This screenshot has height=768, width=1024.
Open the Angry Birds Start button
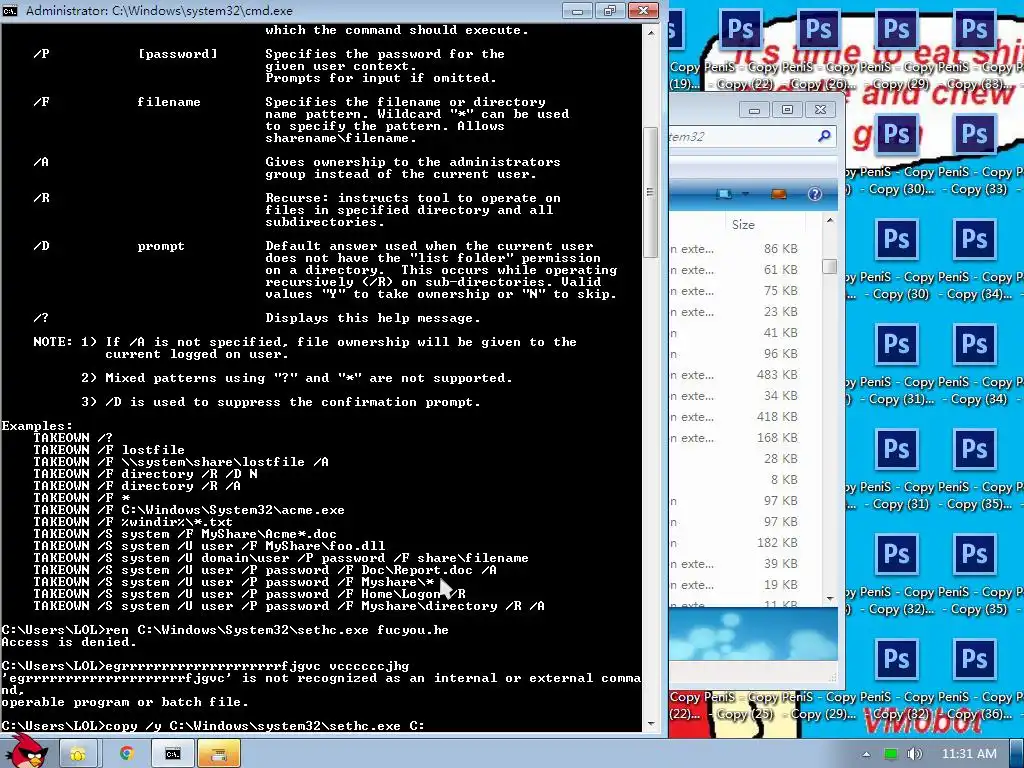coord(26,751)
